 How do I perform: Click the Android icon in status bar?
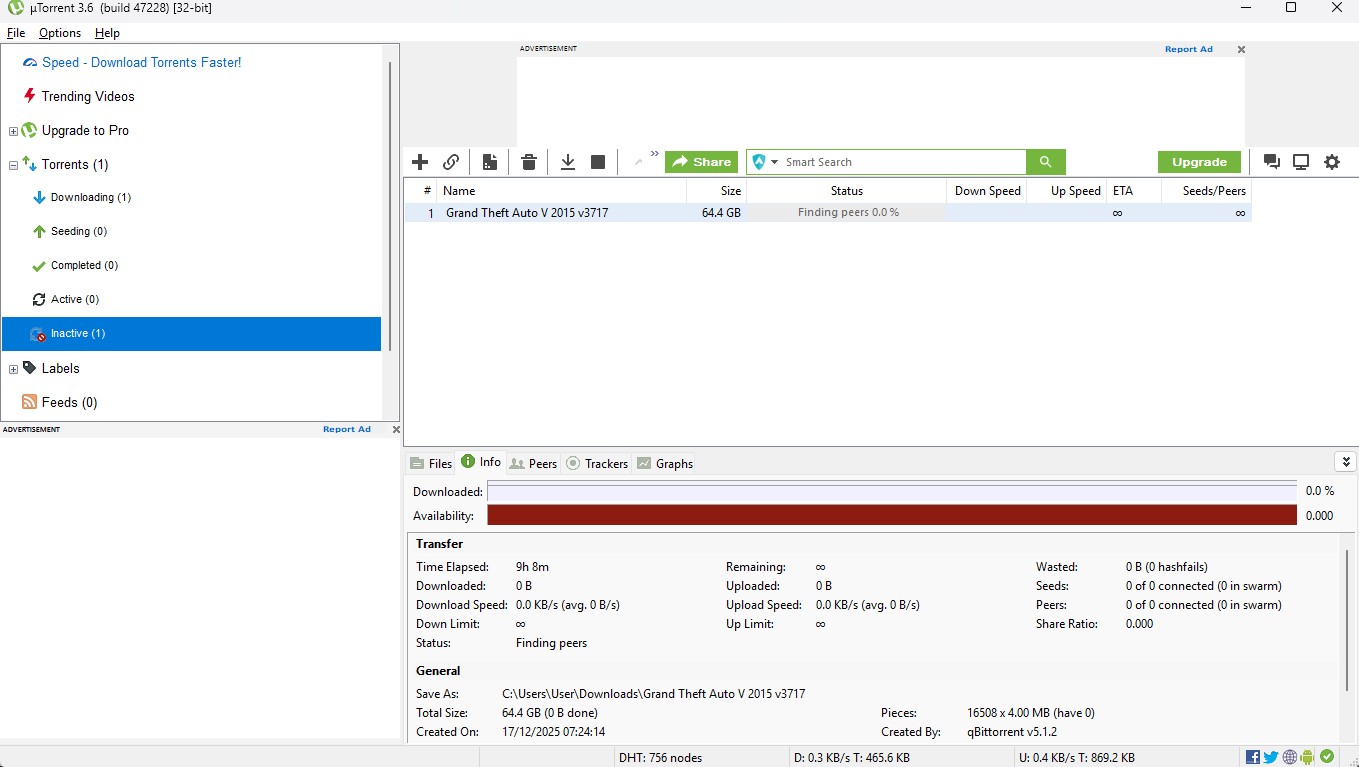(x=1308, y=757)
